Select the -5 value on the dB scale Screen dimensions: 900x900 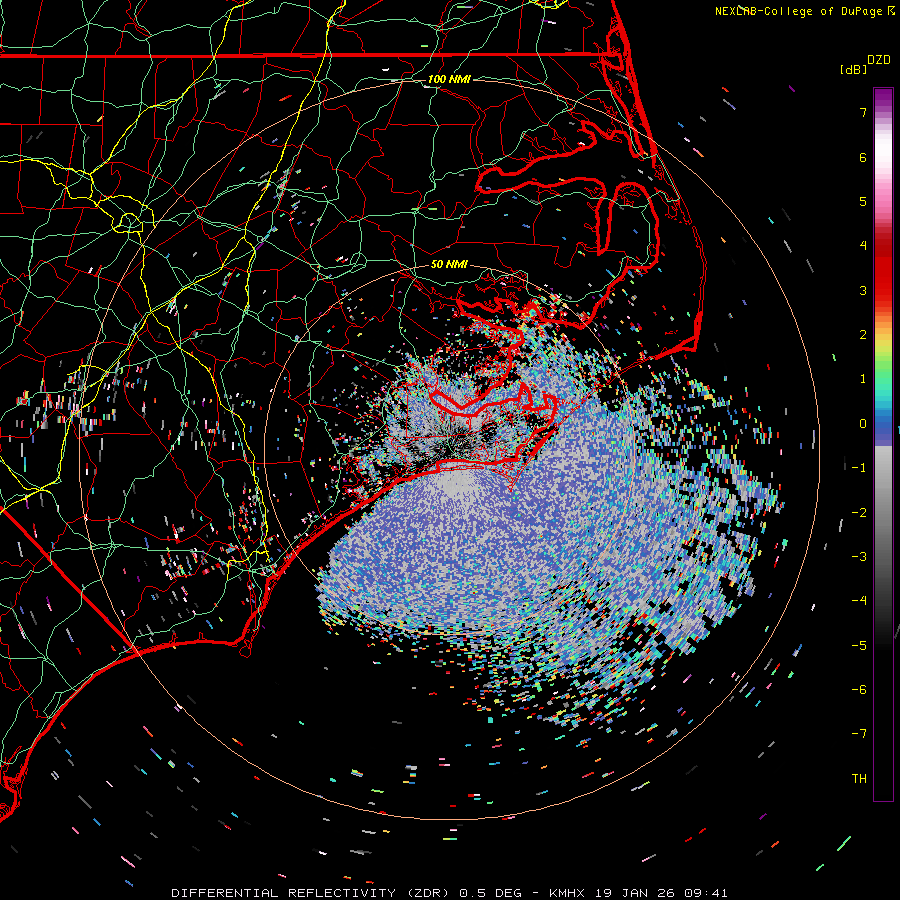[859, 646]
